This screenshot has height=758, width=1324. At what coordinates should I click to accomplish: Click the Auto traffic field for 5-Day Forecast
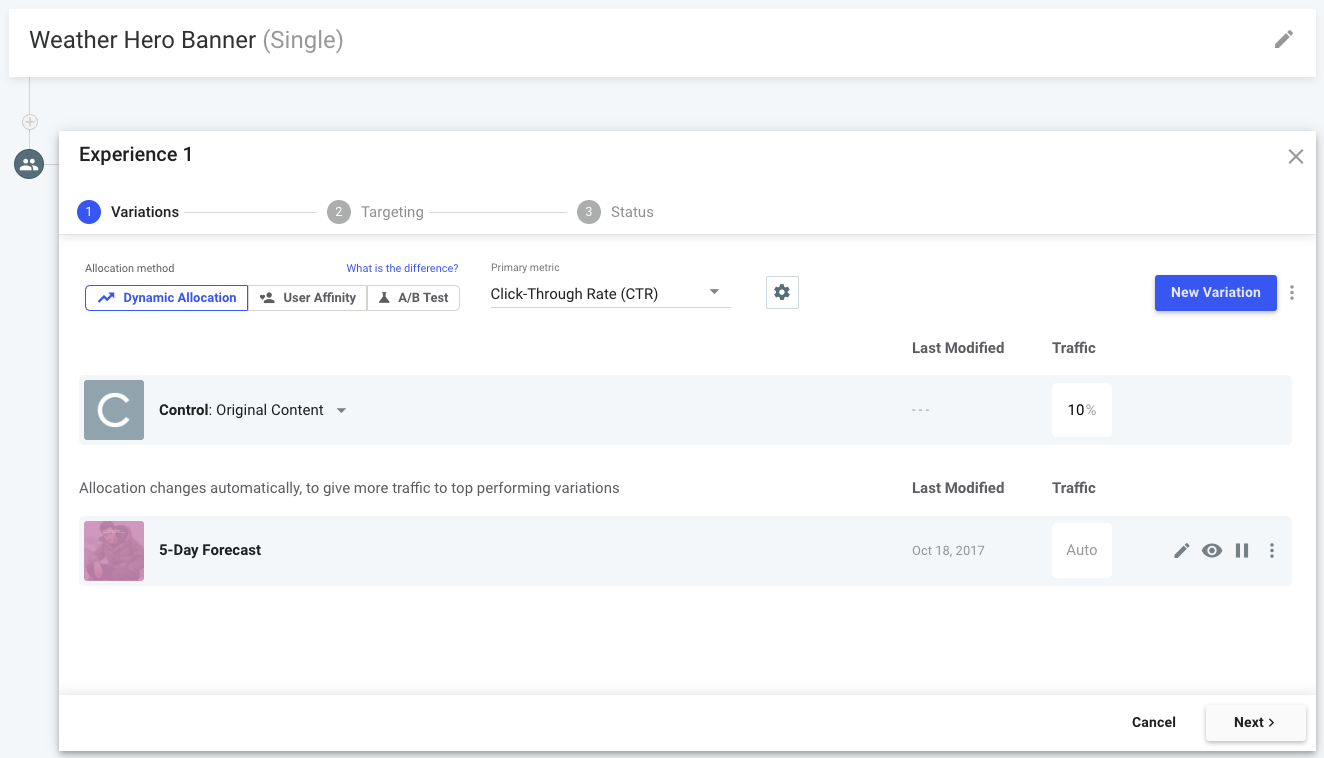pyautogui.click(x=1082, y=550)
